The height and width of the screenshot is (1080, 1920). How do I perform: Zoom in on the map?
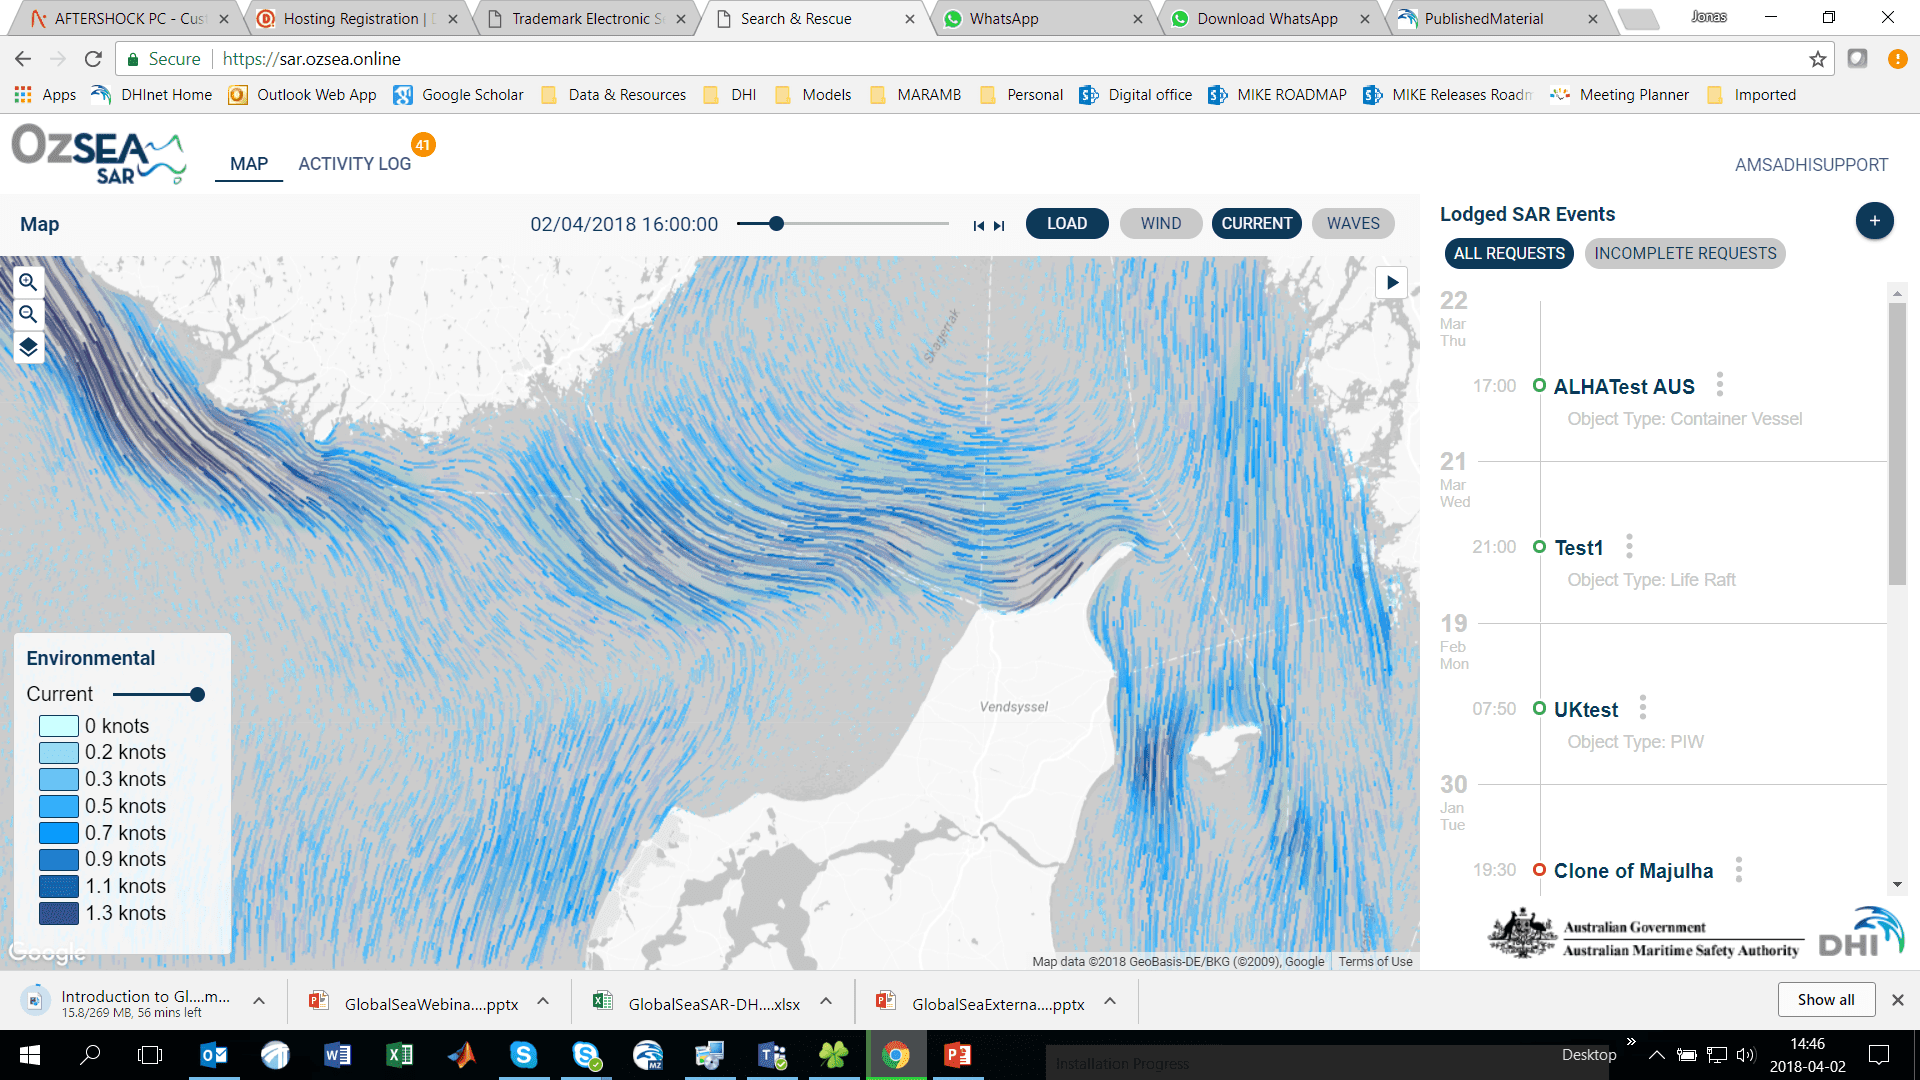28,282
